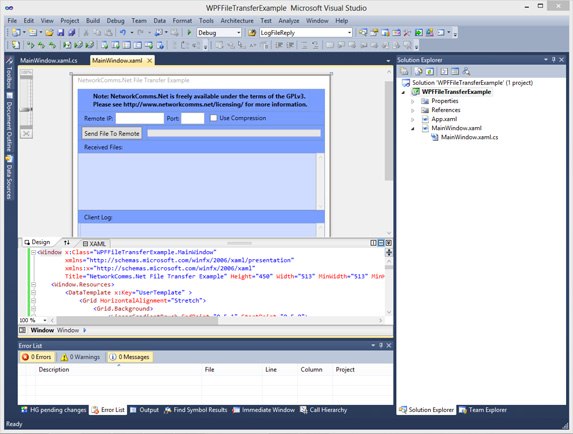This screenshot has width=573, height=434.
Task: Click the Save floppy disk icon
Action: (x=61, y=33)
